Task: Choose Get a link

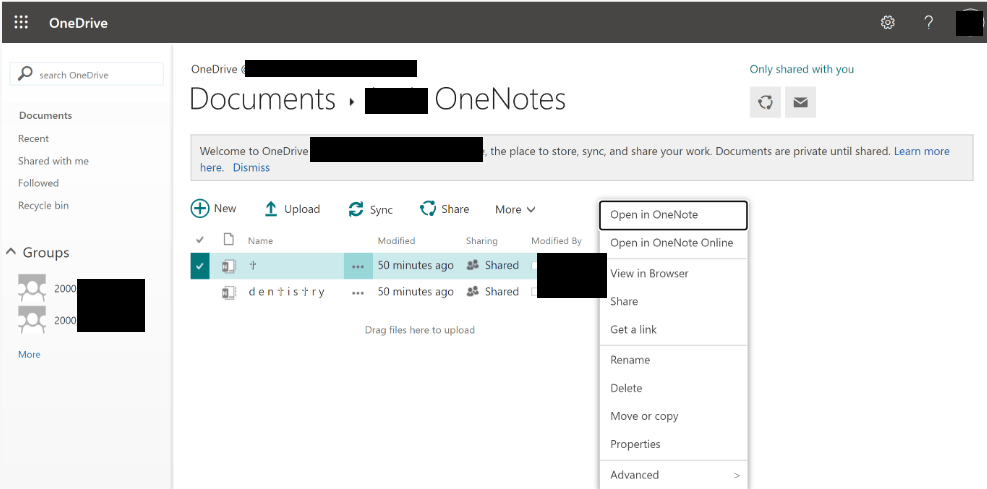Action: coord(674,329)
